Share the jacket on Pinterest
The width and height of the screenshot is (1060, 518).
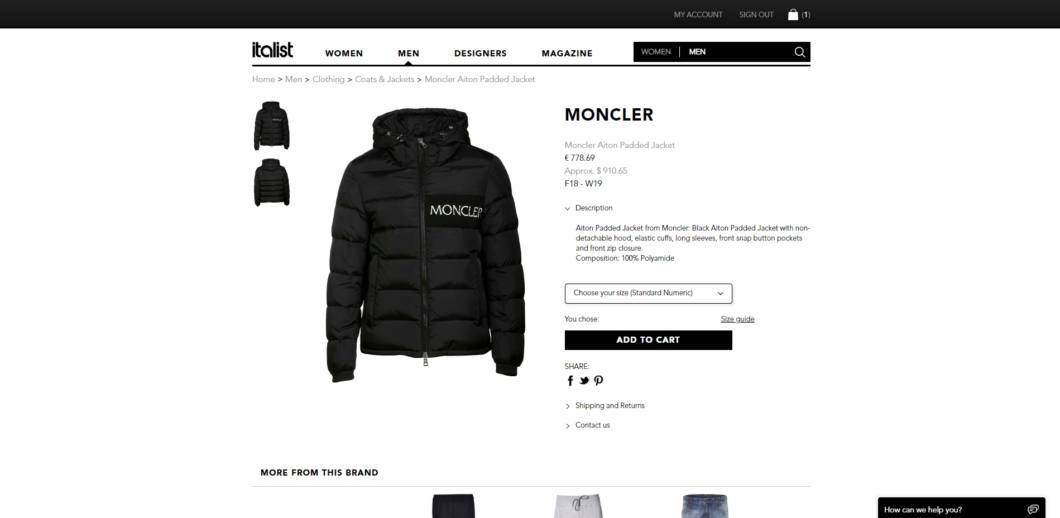598,381
